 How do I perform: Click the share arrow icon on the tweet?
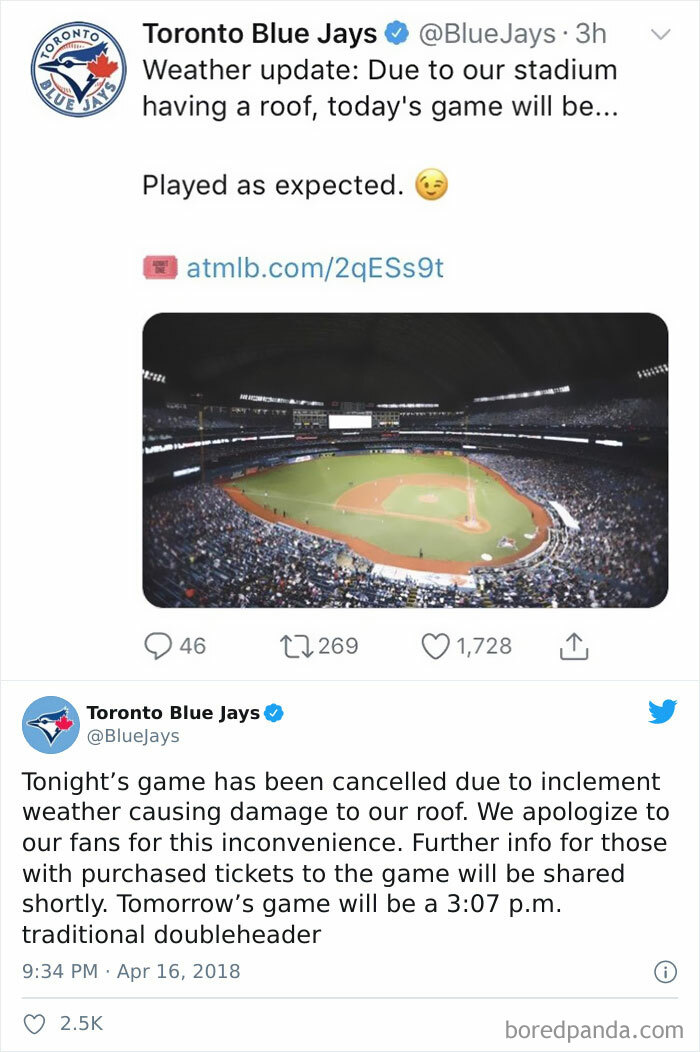(573, 645)
